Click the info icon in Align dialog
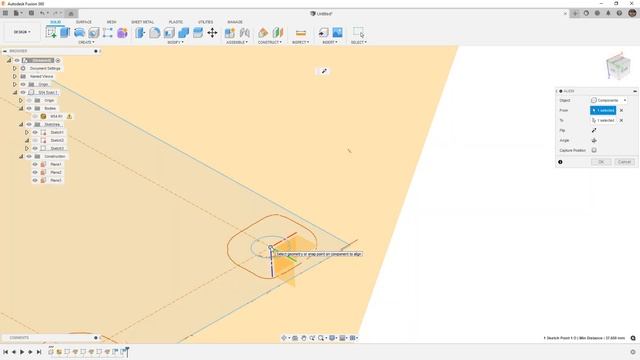The width and height of the screenshot is (640, 360). pyautogui.click(x=560, y=162)
